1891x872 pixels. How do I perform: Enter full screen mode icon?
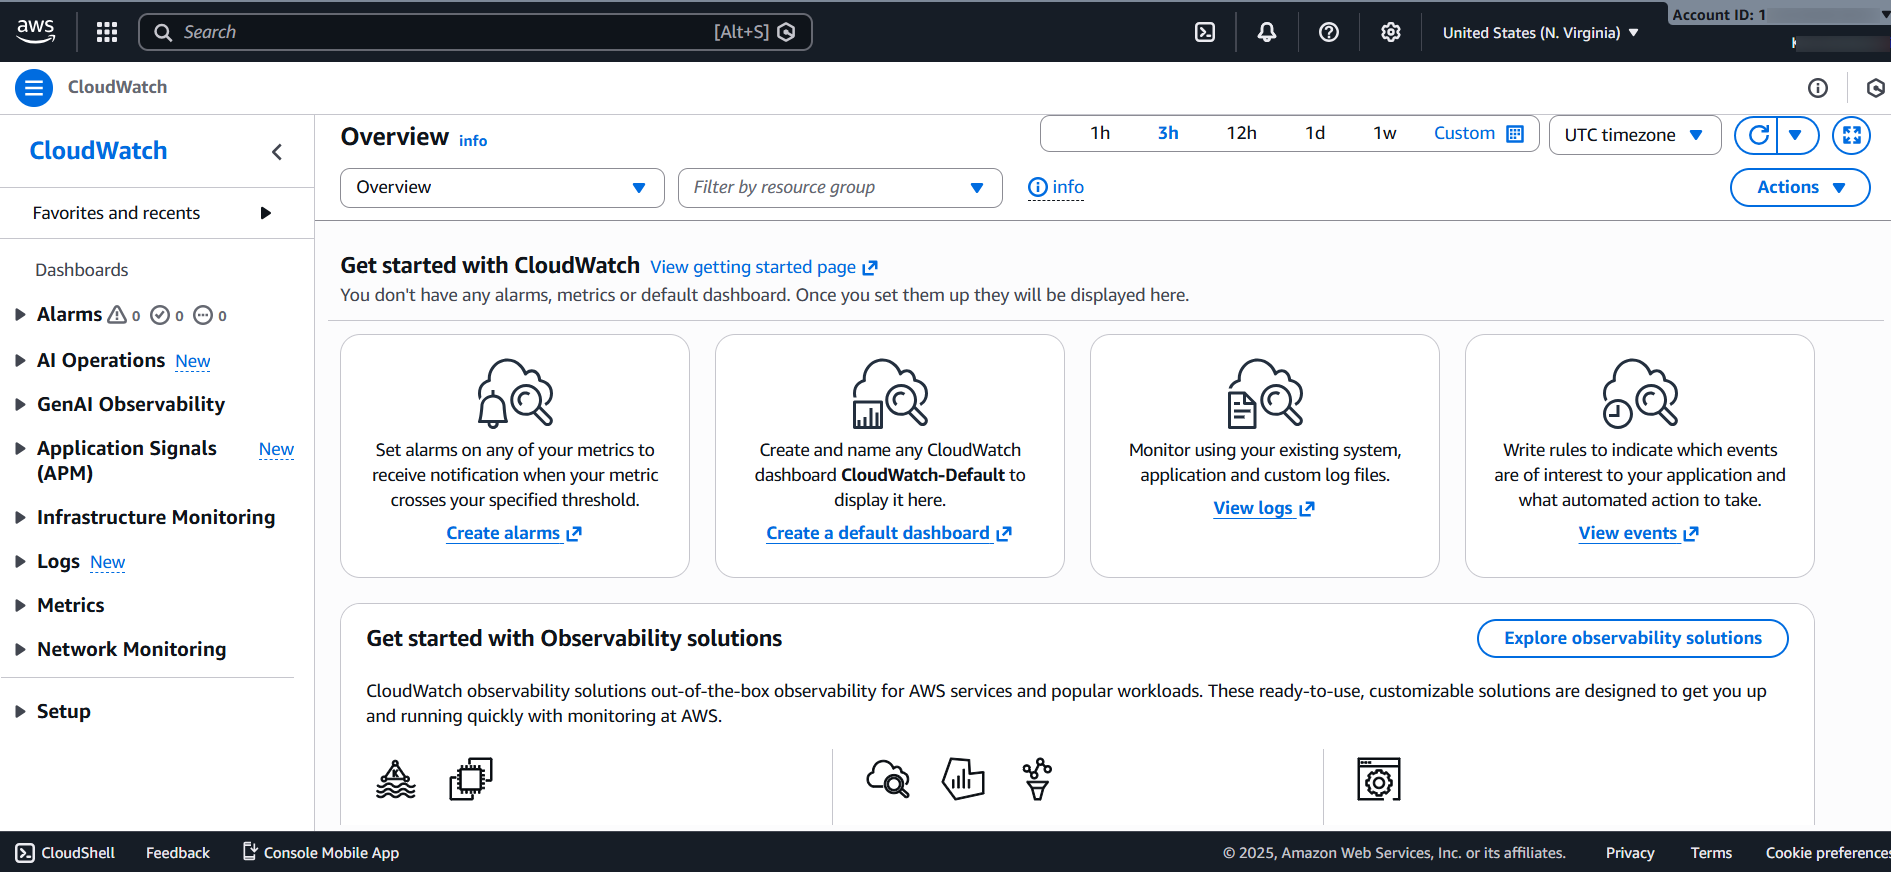pos(1851,134)
